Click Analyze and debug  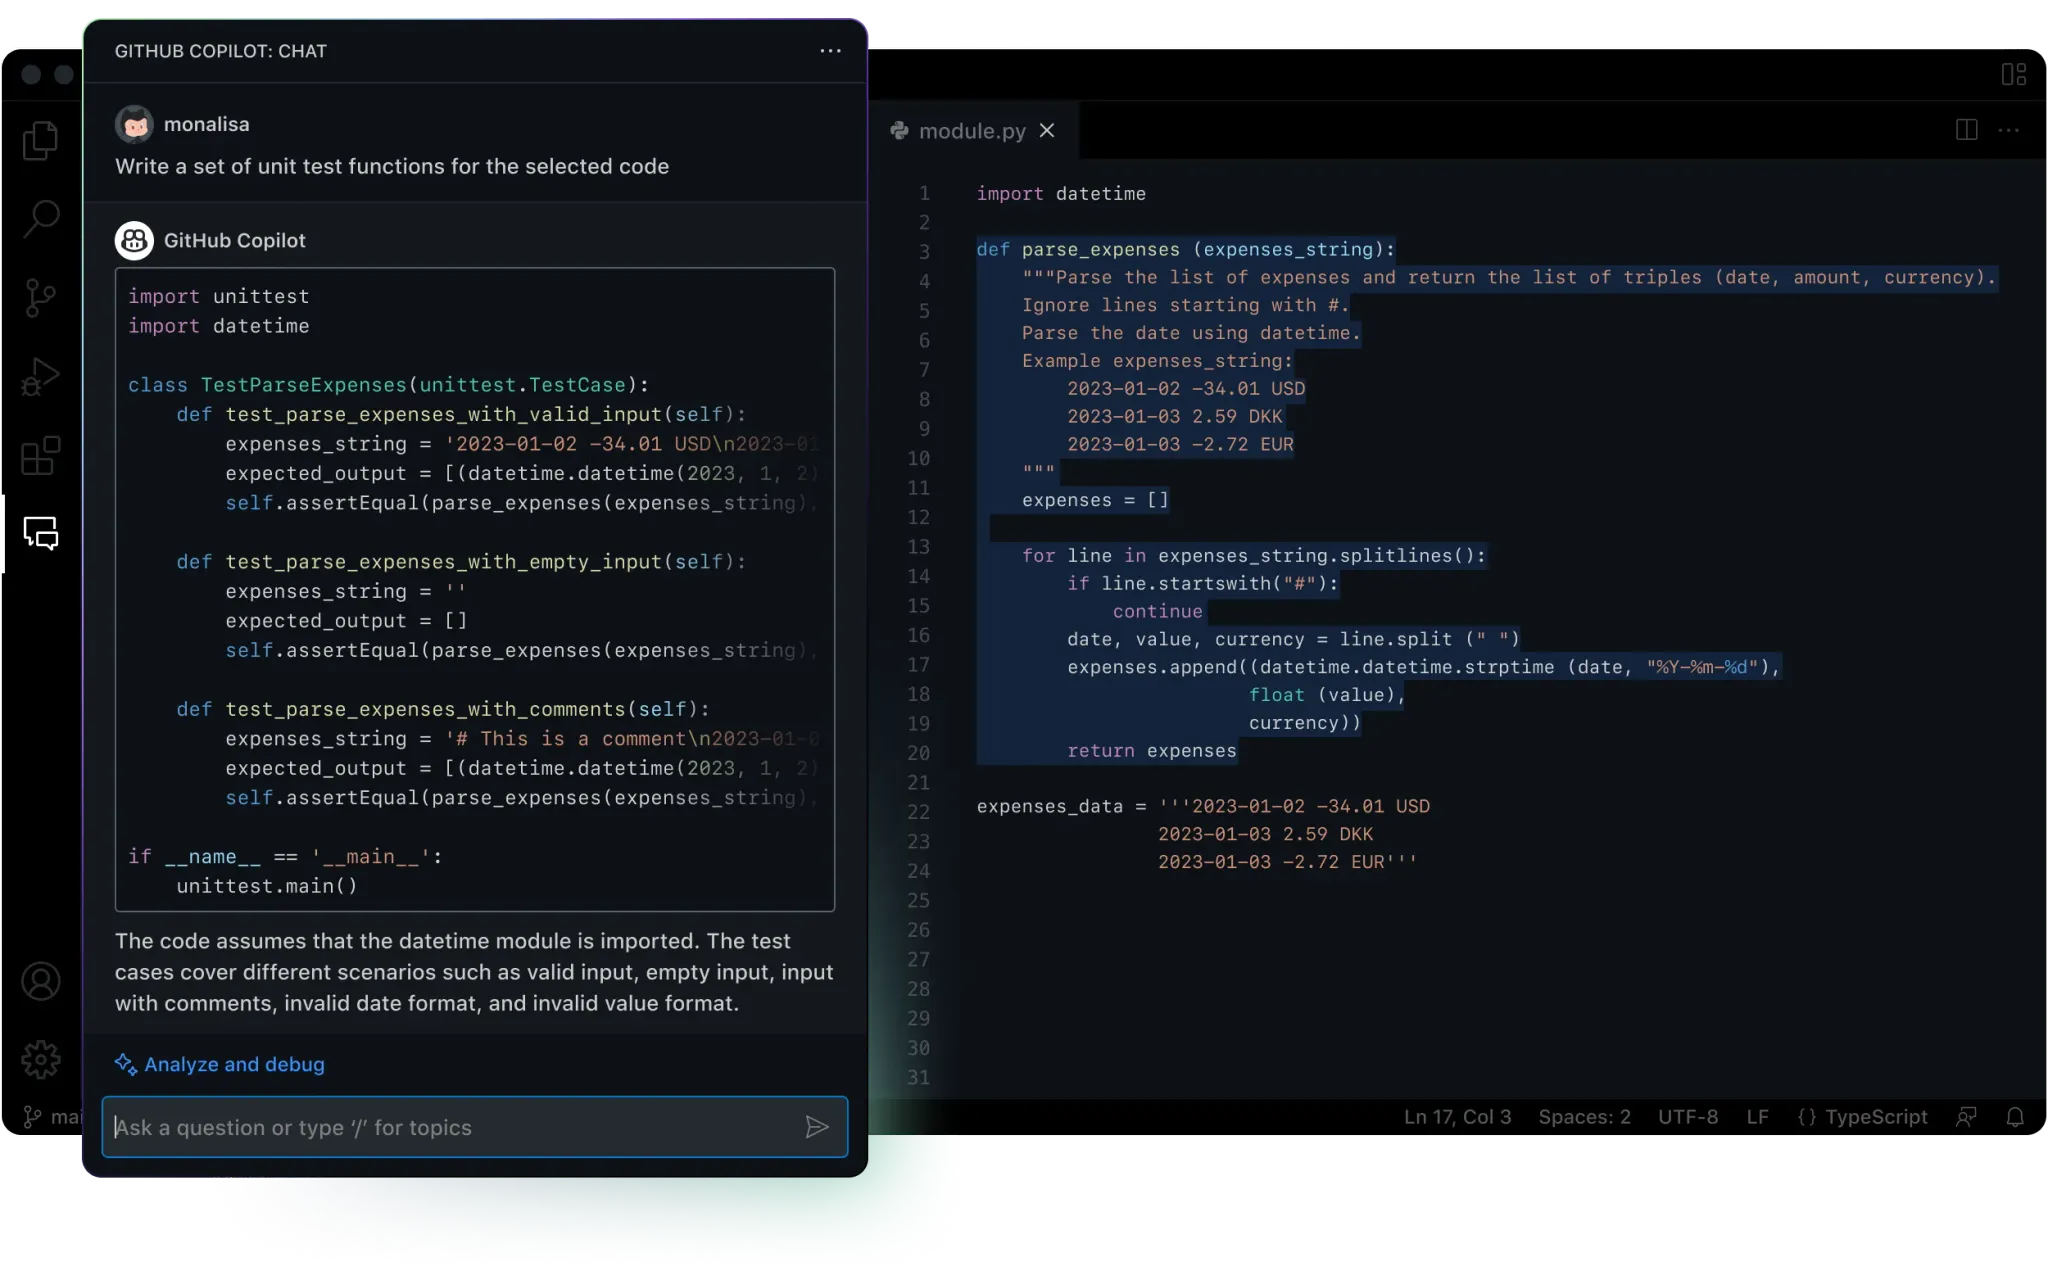tap(233, 1064)
